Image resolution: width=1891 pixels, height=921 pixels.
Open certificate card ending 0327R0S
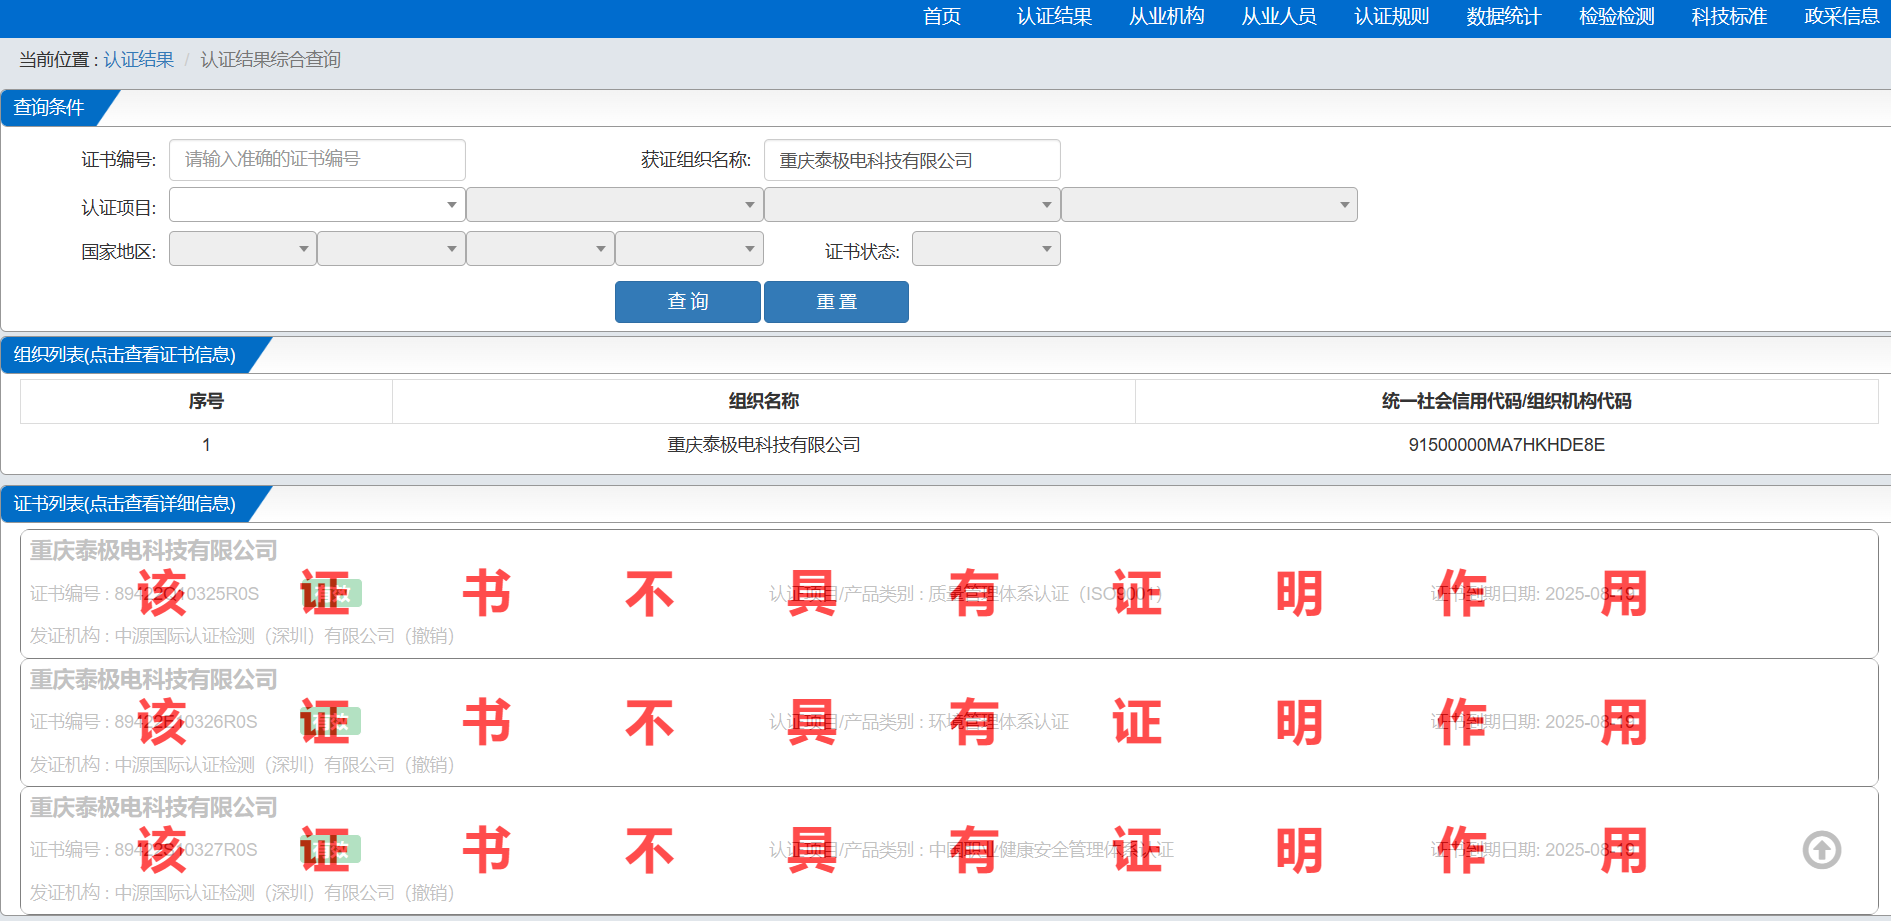pos(949,850)
